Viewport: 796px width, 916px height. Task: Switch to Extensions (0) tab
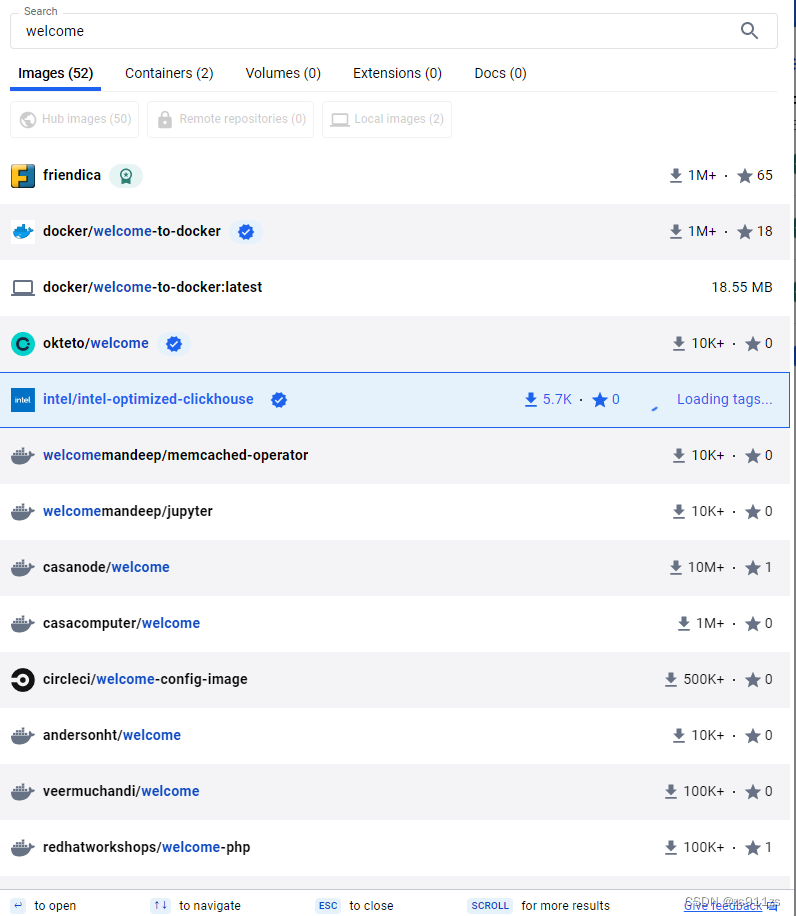pos(397,73)
